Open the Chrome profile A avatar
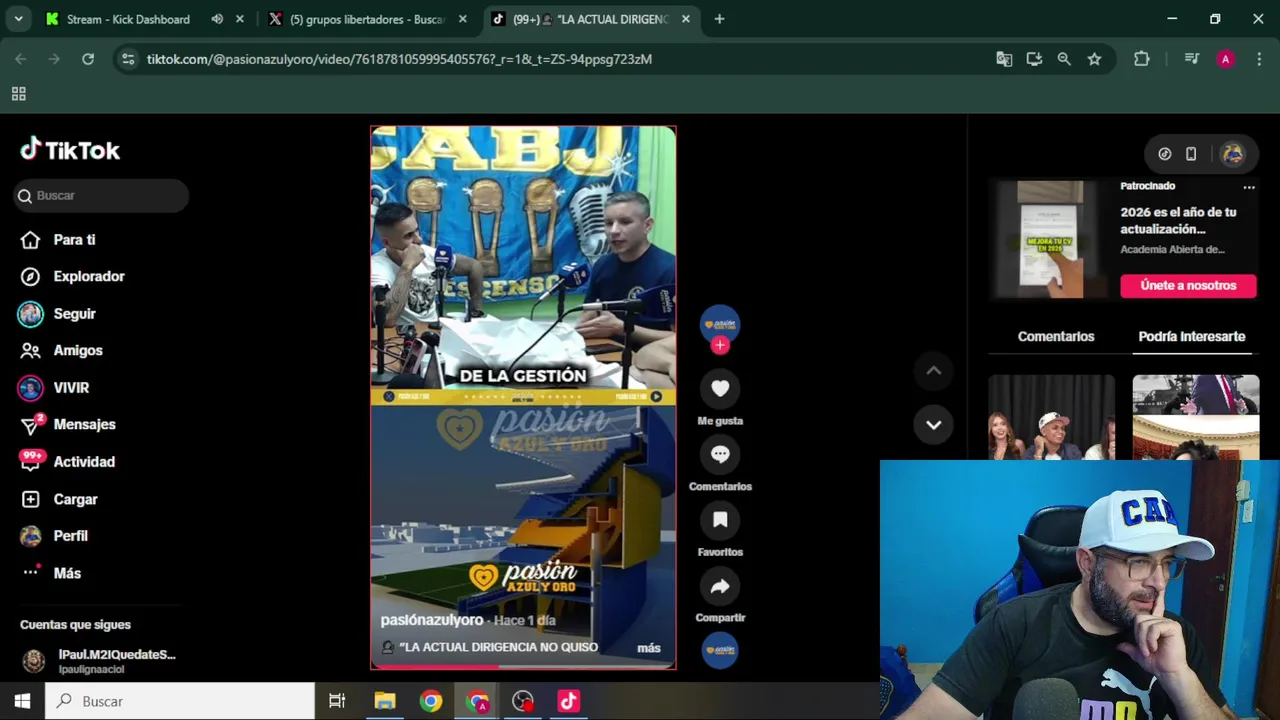The width and height of the screenshot is (1280, 720). tap(1225, 59)
